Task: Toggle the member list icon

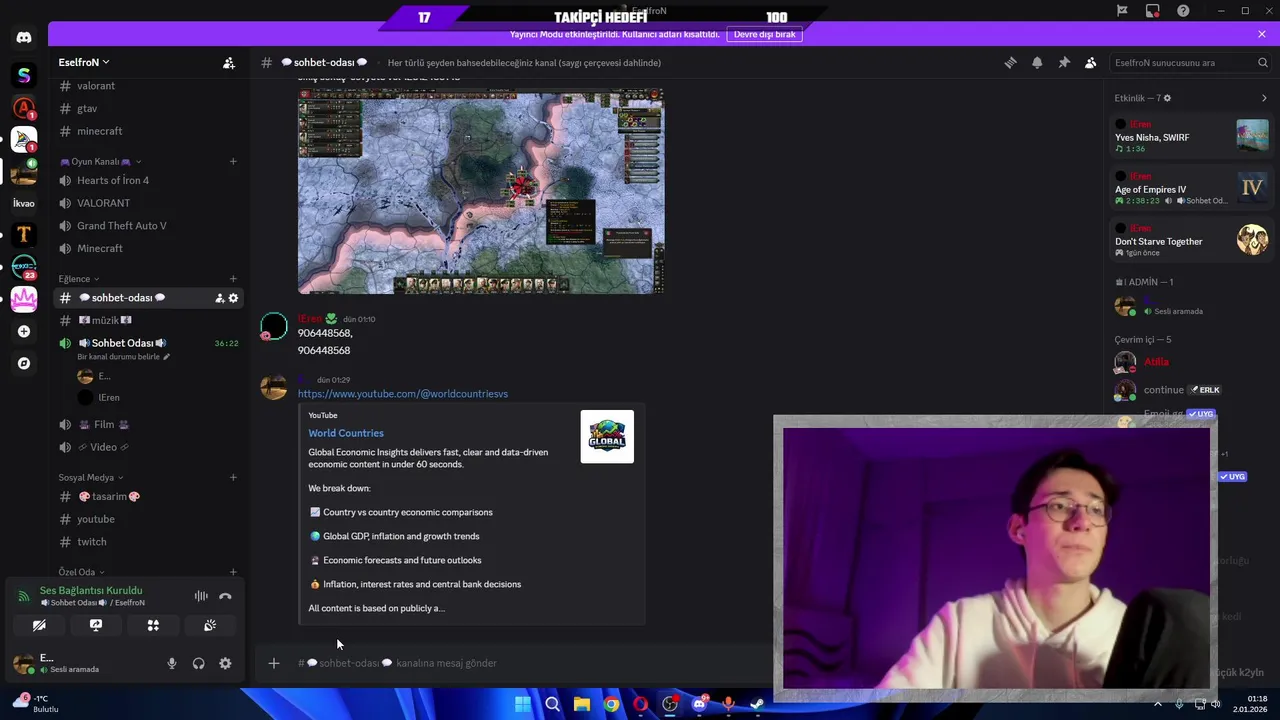Action: coord(1091,62)
